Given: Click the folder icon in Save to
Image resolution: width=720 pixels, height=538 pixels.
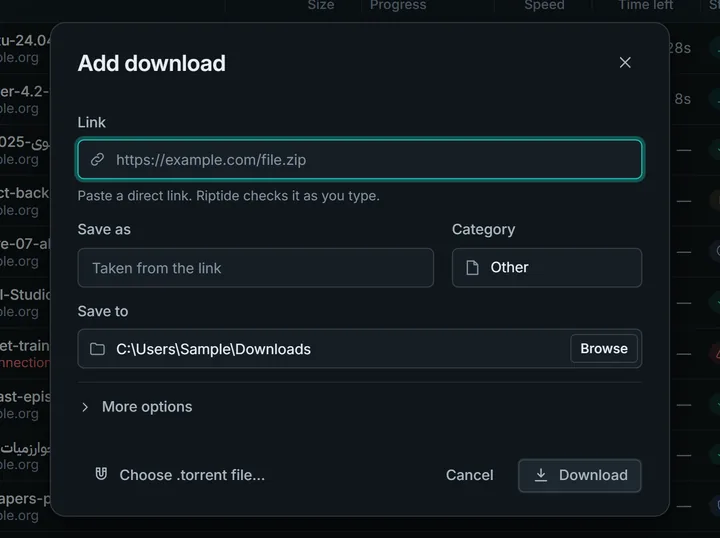Looking at the screenshot, I should [97, 349].
